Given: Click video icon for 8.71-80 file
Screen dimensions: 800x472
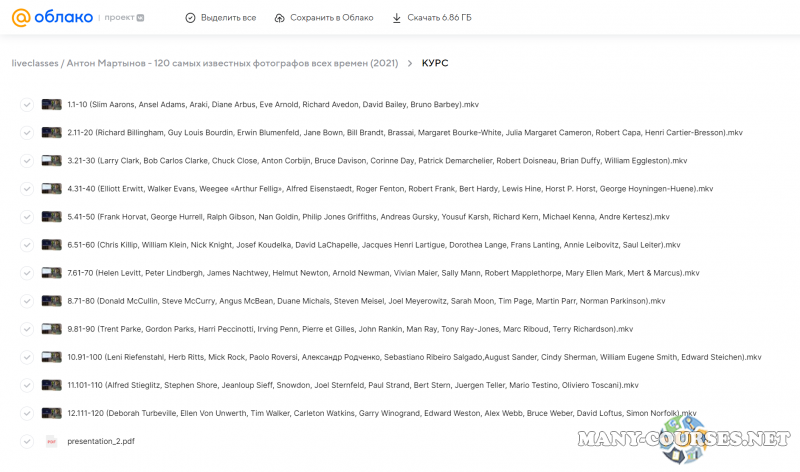Looking at the screenshot, I should [x=52, y=300].
